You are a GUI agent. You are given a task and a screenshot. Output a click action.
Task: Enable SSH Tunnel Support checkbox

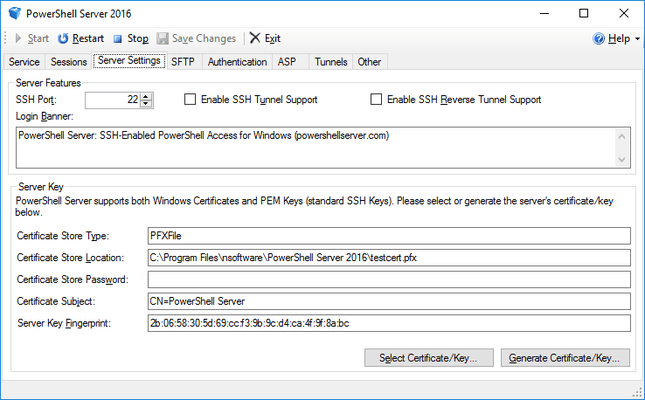[x=190, y=99]
